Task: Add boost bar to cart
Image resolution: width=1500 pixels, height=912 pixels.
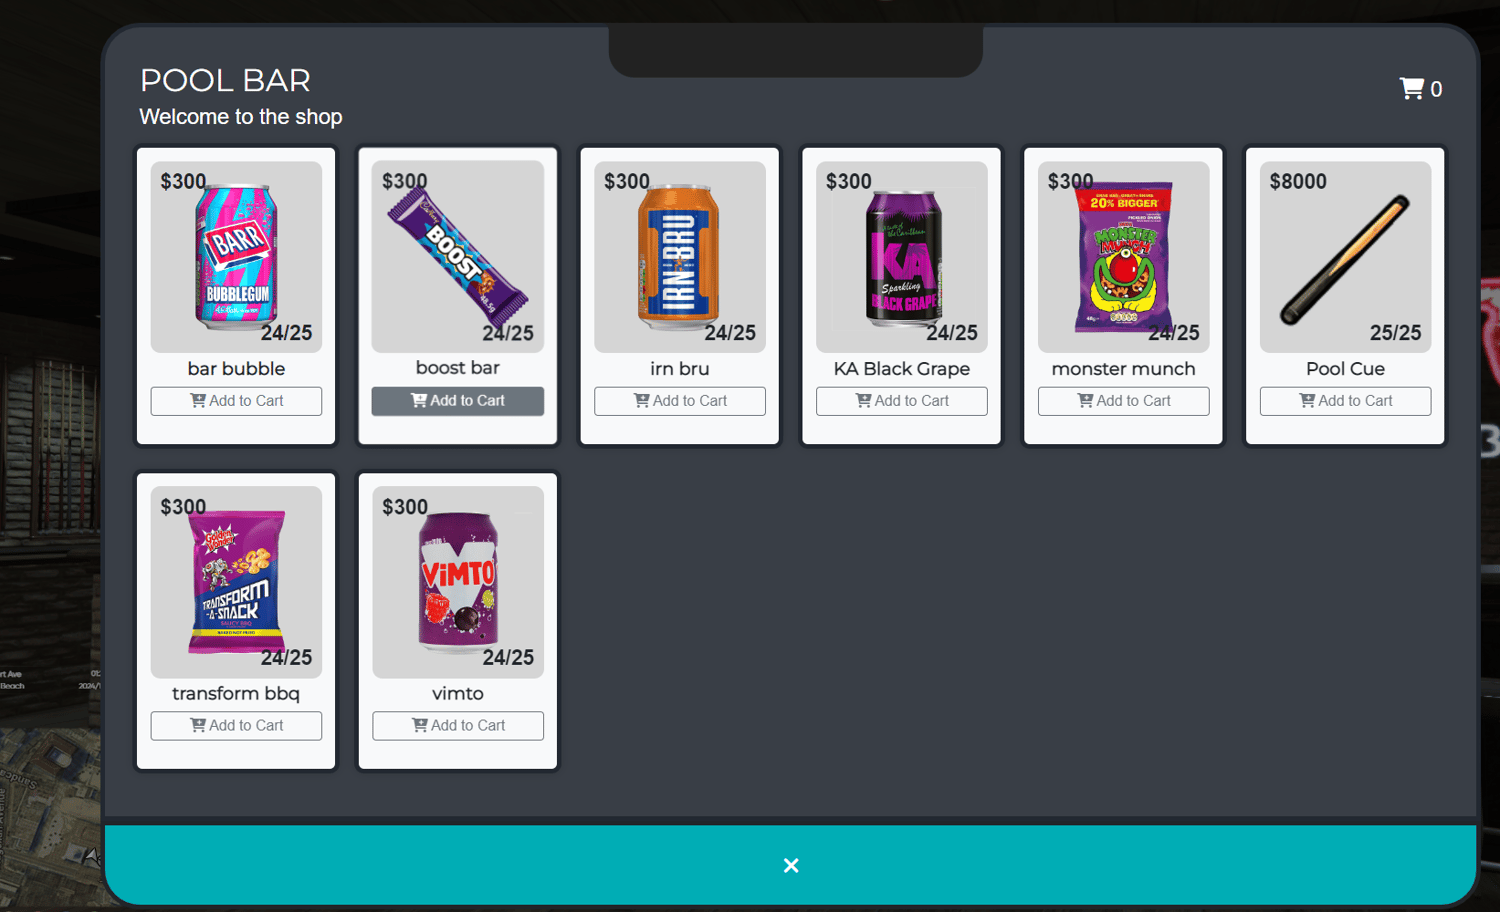Action: (458, 401)
